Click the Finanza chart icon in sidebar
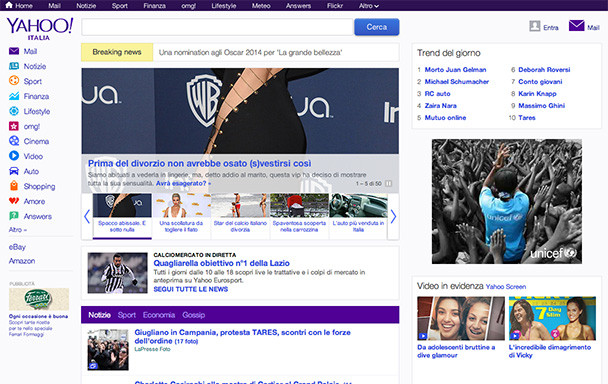The height and width of the screenshot is (384, 608). click(14, 96)
